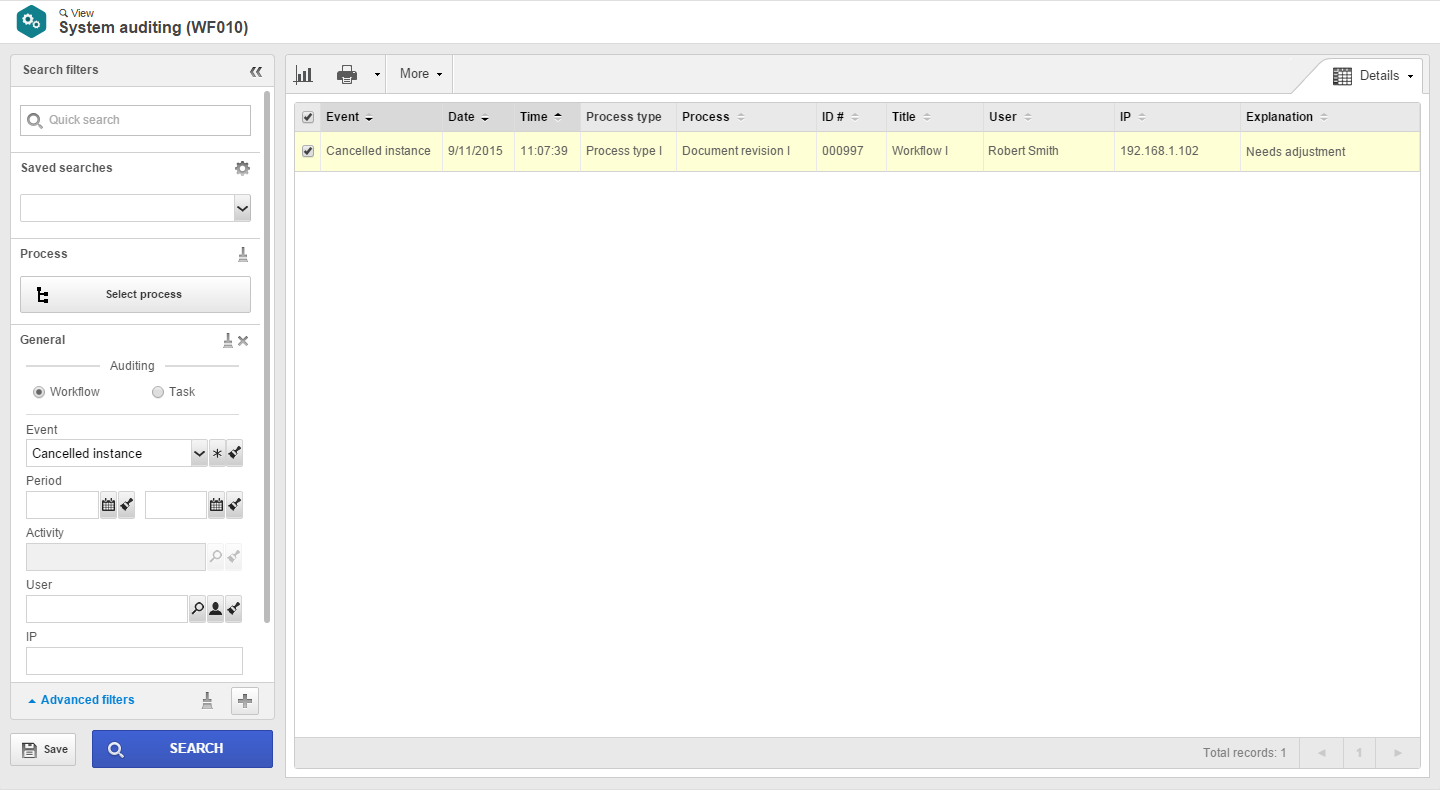The image size is (1440, 790).
Task: Click the Save button
Action: [x=43, y=749]
